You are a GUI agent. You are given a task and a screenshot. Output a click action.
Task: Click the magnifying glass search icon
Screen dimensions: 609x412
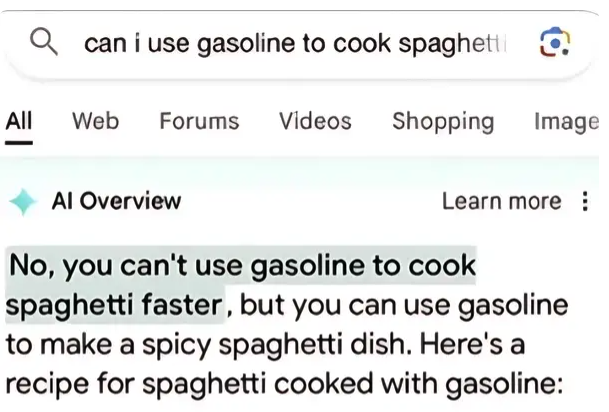click(44, 42)
